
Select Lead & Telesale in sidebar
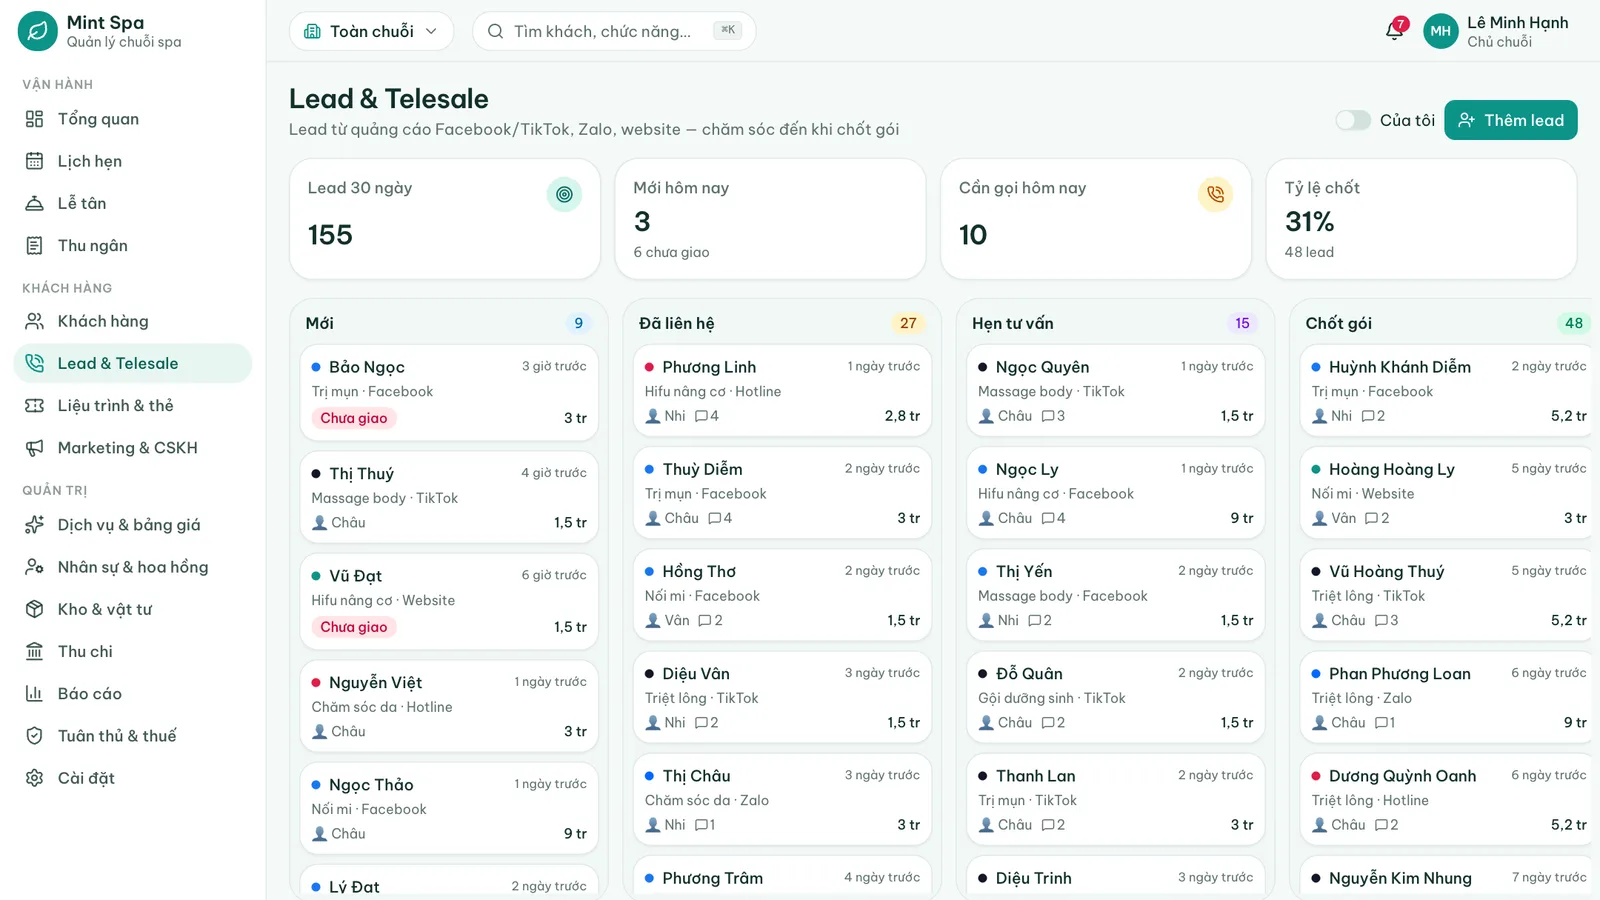tap(133, 363)
